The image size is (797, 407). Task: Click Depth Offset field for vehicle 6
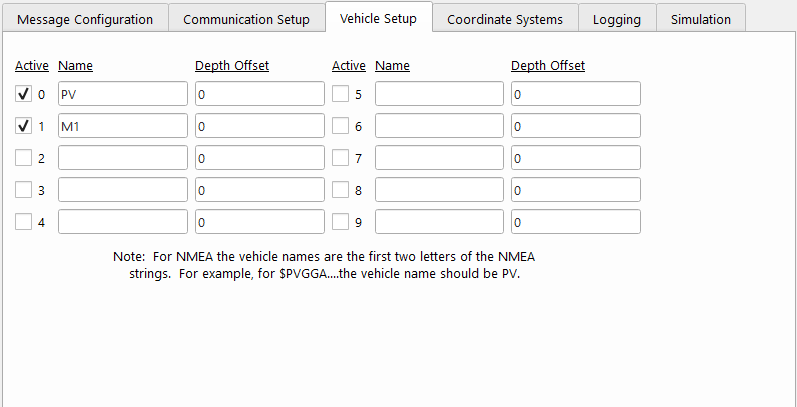(x=575, y=127)
